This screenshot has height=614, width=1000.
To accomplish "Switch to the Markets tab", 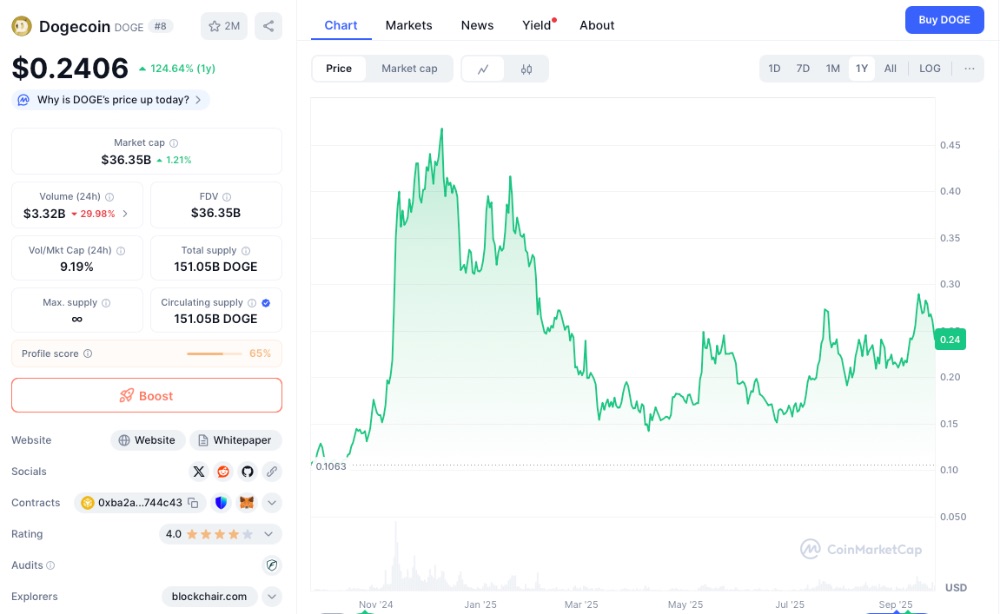I will point(409,25).
